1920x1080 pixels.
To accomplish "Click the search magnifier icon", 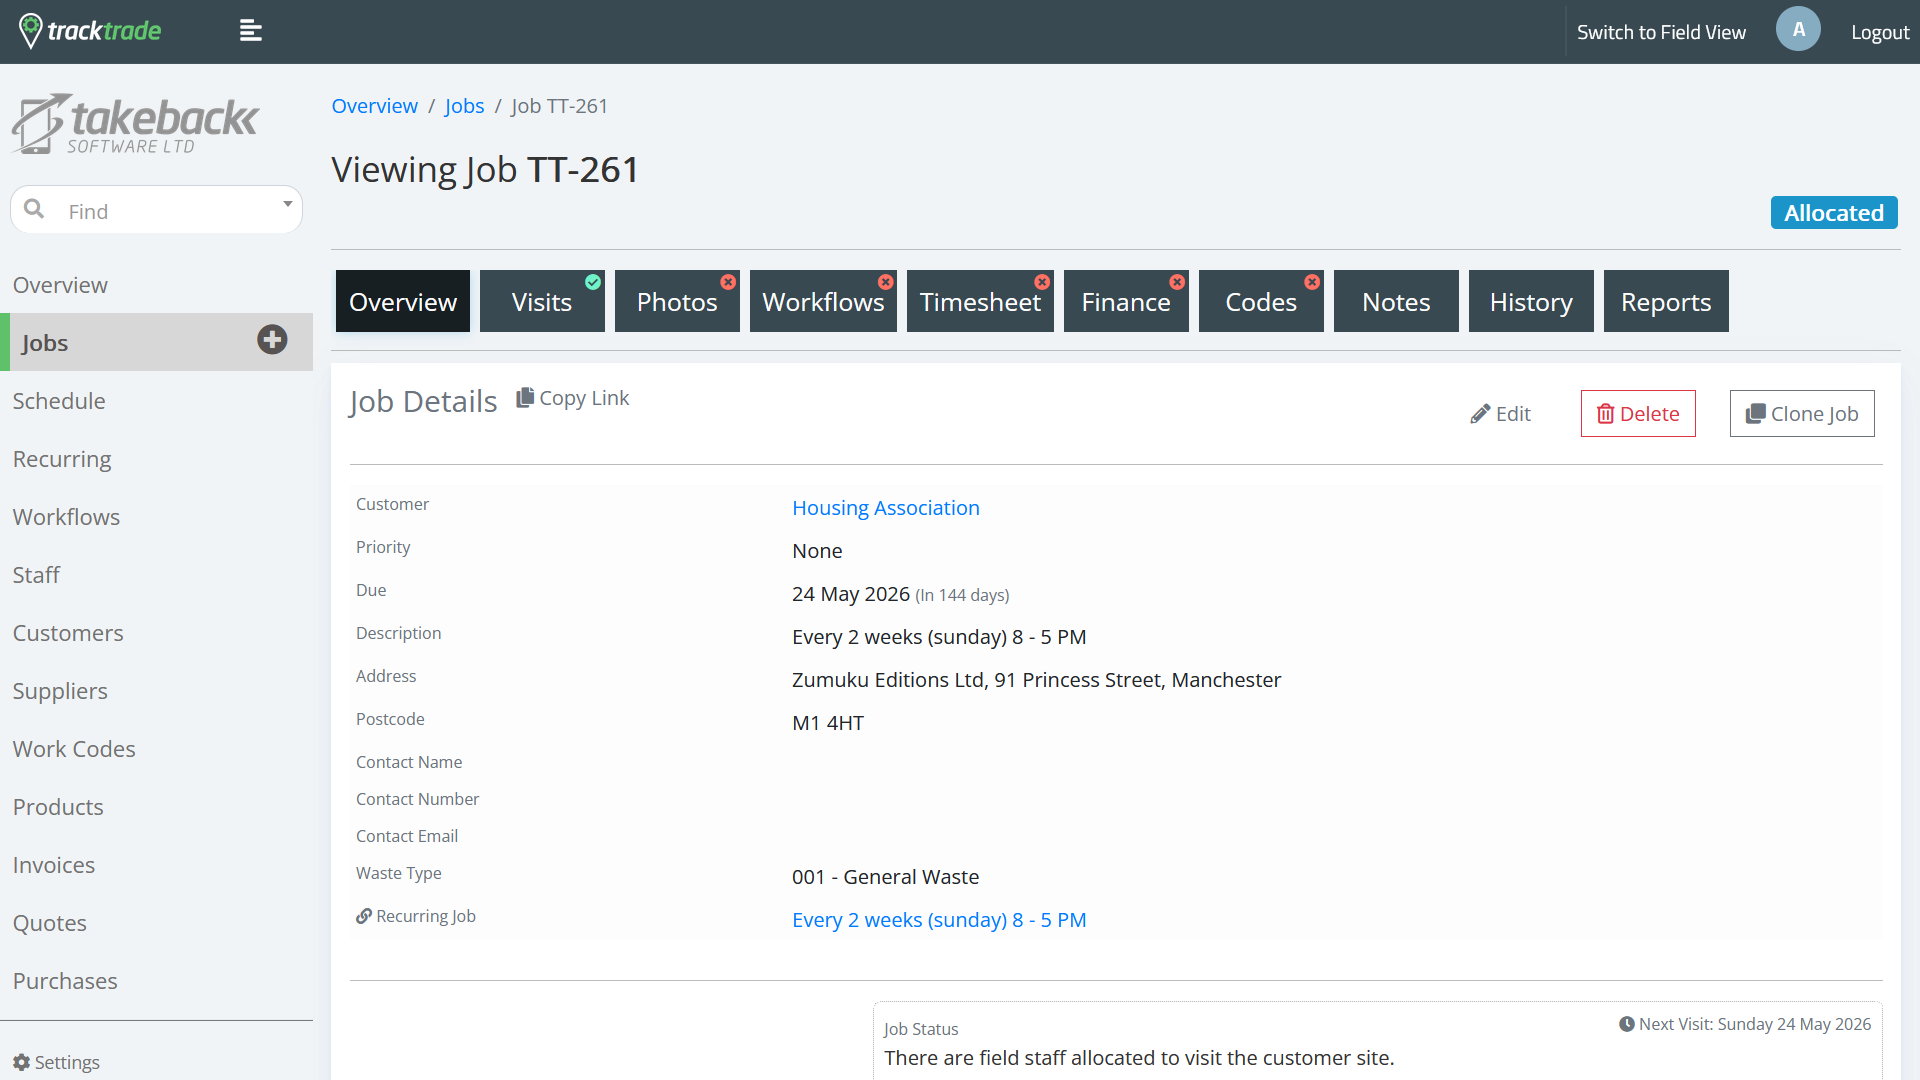I will [34, 209].
